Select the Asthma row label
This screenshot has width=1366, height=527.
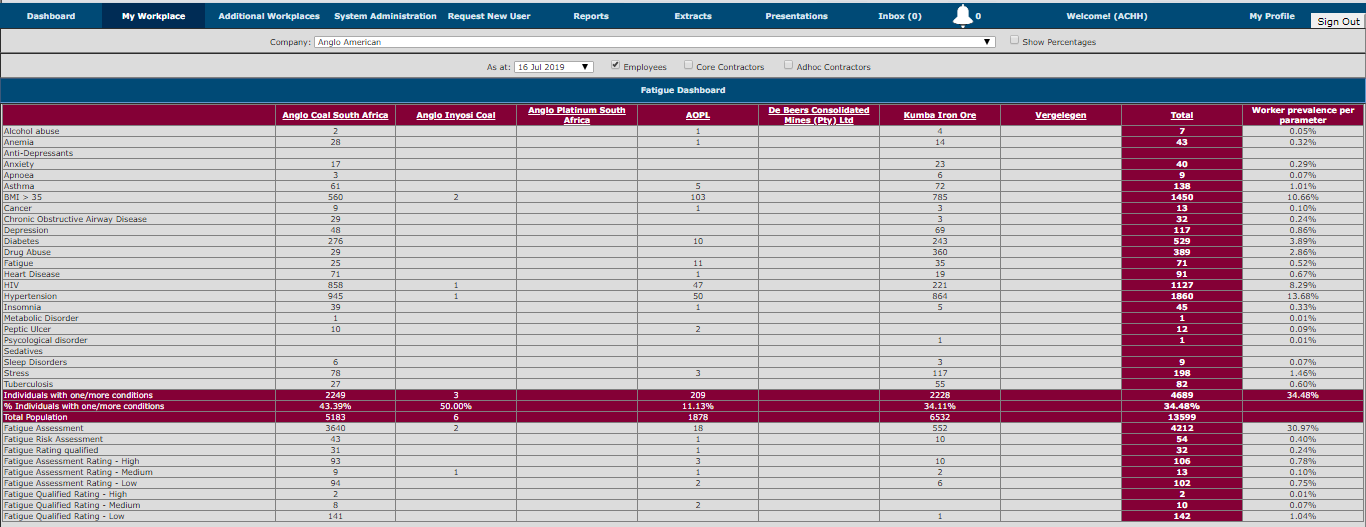(x=18, y=186)
